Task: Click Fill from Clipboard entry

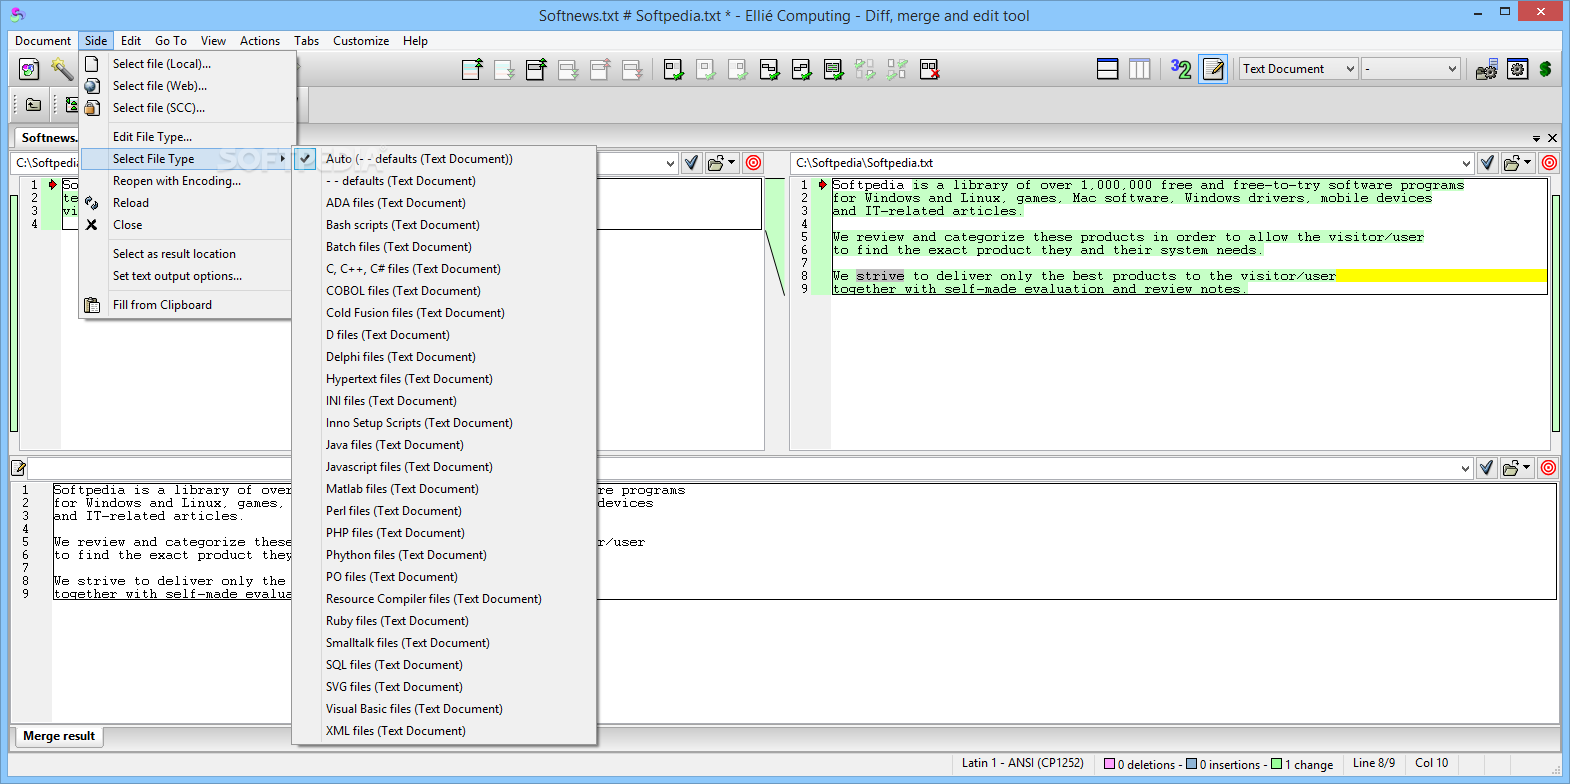Action: (188, 305)
